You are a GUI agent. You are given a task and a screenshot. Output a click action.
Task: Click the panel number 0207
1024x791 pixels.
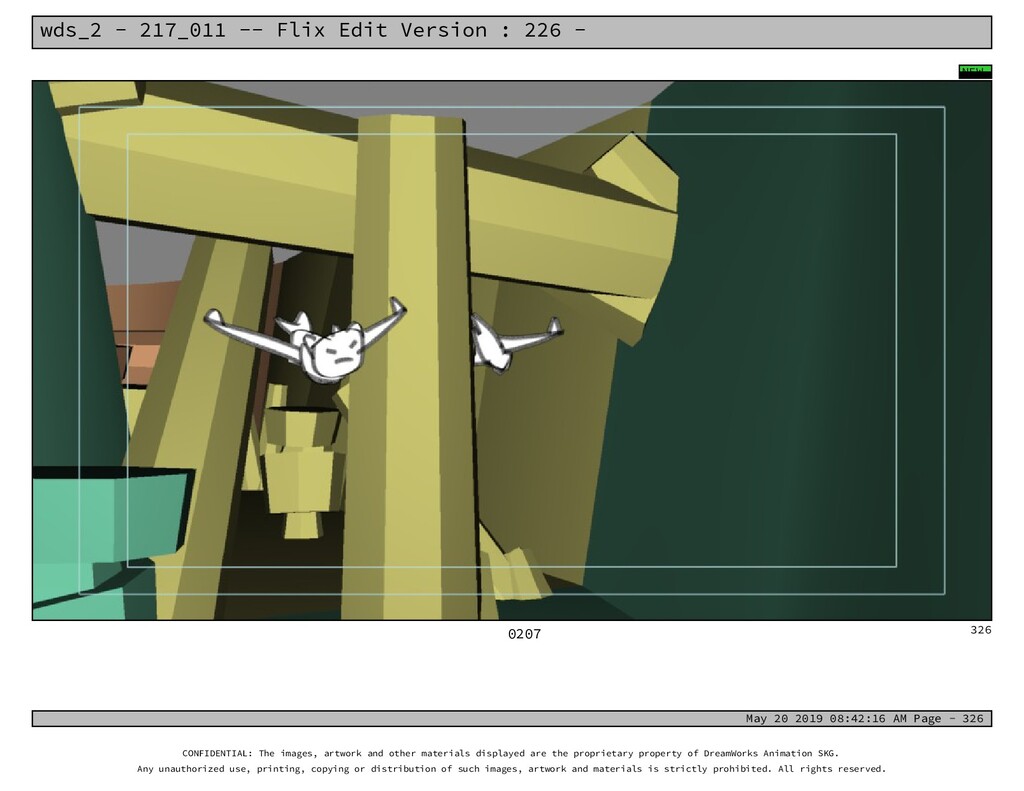tap(524, 634)
